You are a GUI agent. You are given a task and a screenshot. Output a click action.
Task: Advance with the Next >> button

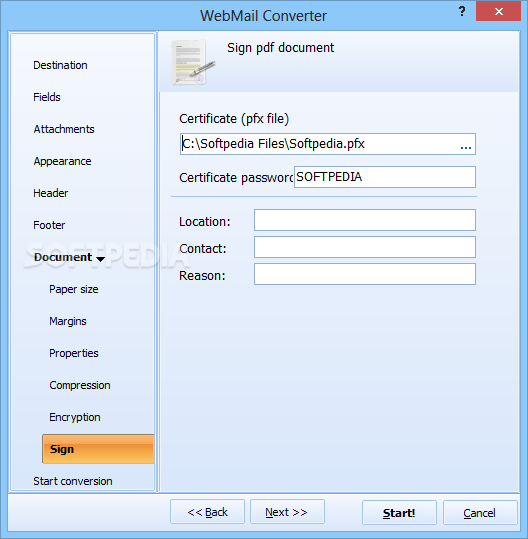coord(287,512)
